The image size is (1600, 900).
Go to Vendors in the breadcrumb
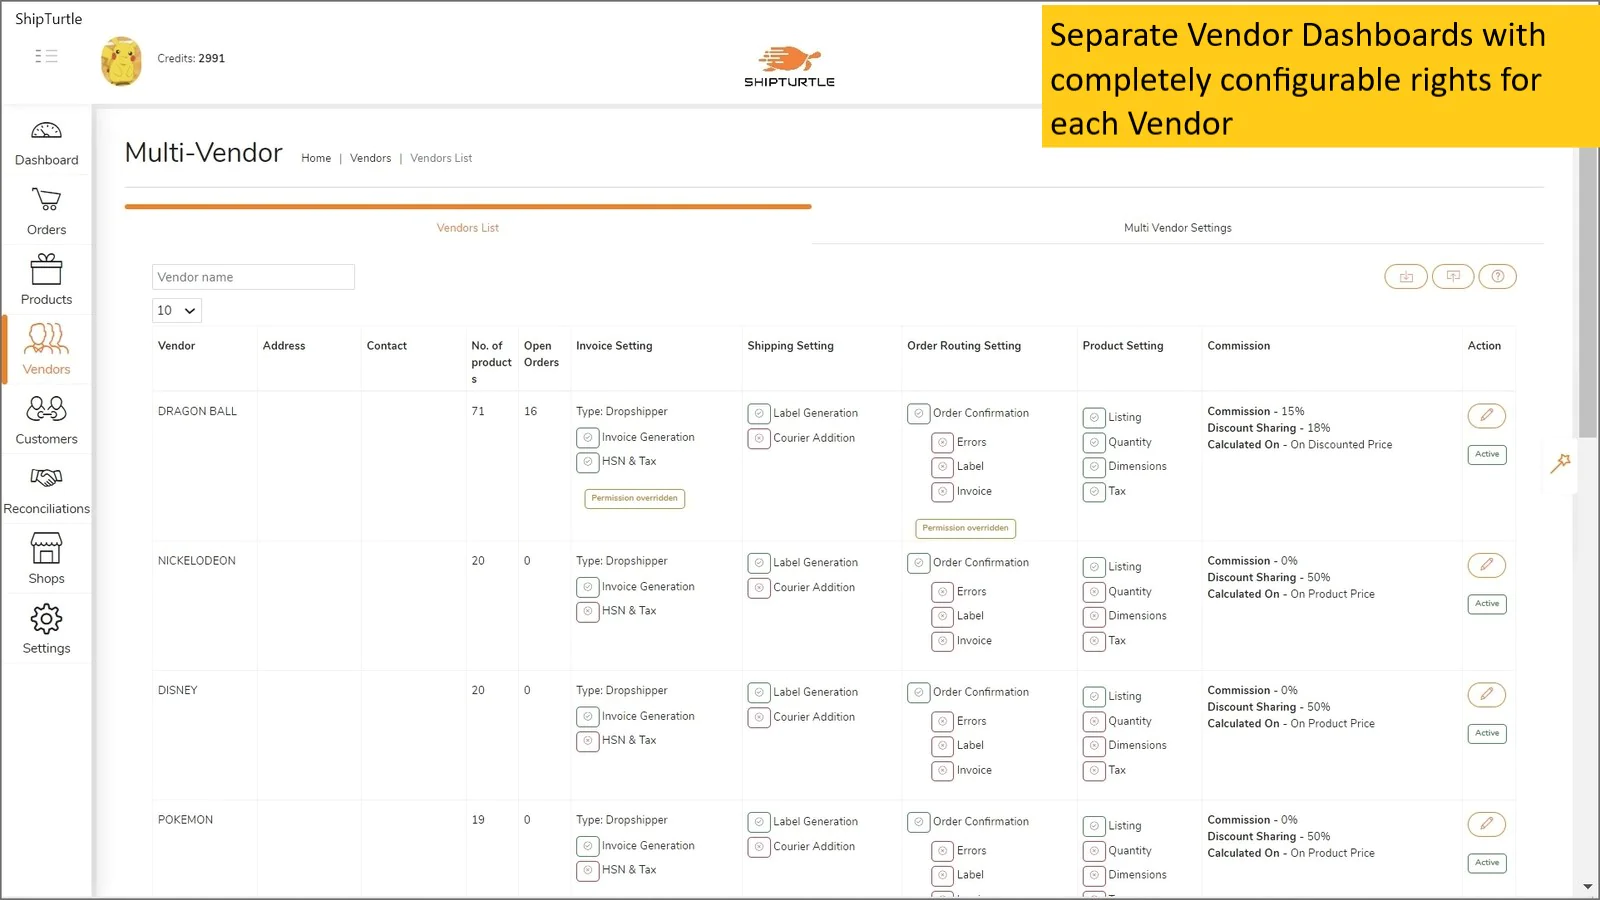370,158
